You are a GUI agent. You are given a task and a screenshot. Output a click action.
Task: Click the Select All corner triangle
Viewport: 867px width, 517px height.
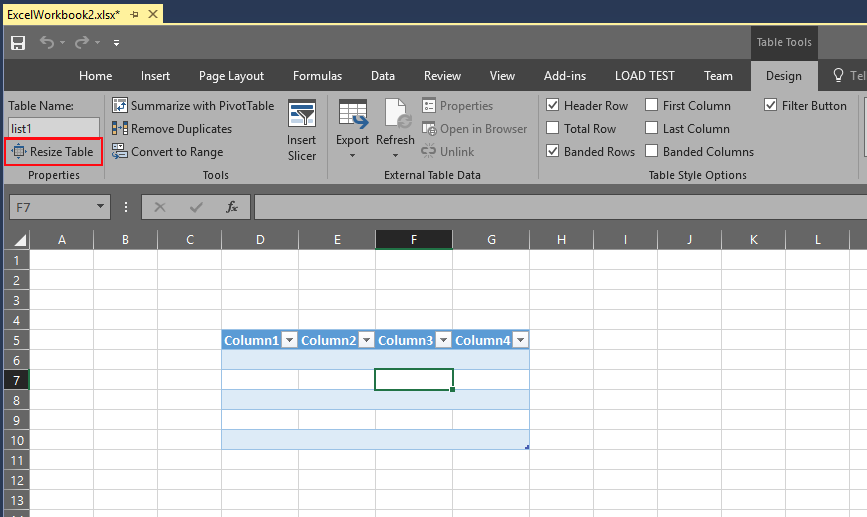pos(19,240)
